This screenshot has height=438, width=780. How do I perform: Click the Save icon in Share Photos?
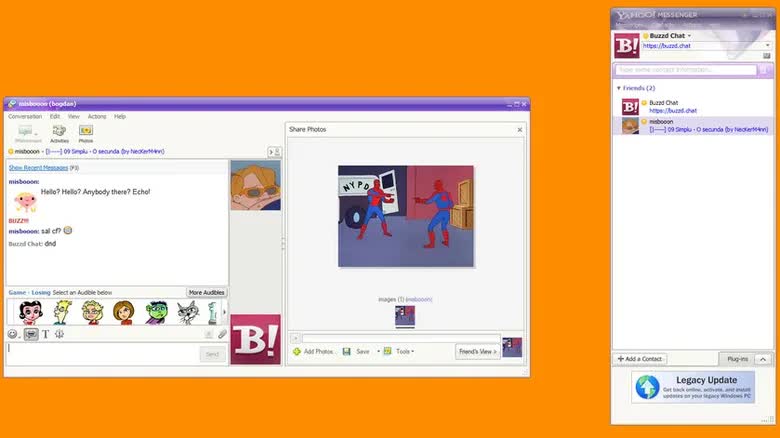coord(356,351)
